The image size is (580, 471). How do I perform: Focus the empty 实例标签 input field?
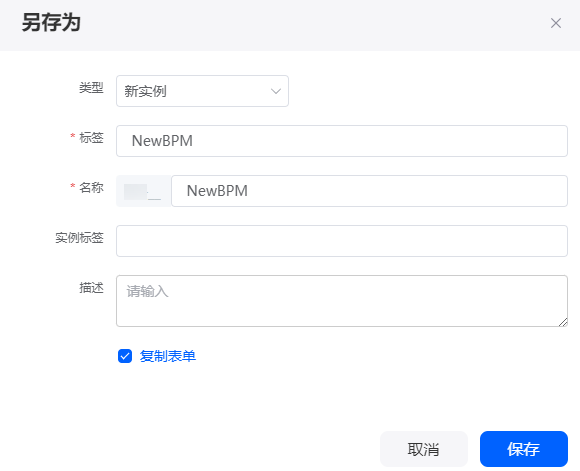(342, 241)
